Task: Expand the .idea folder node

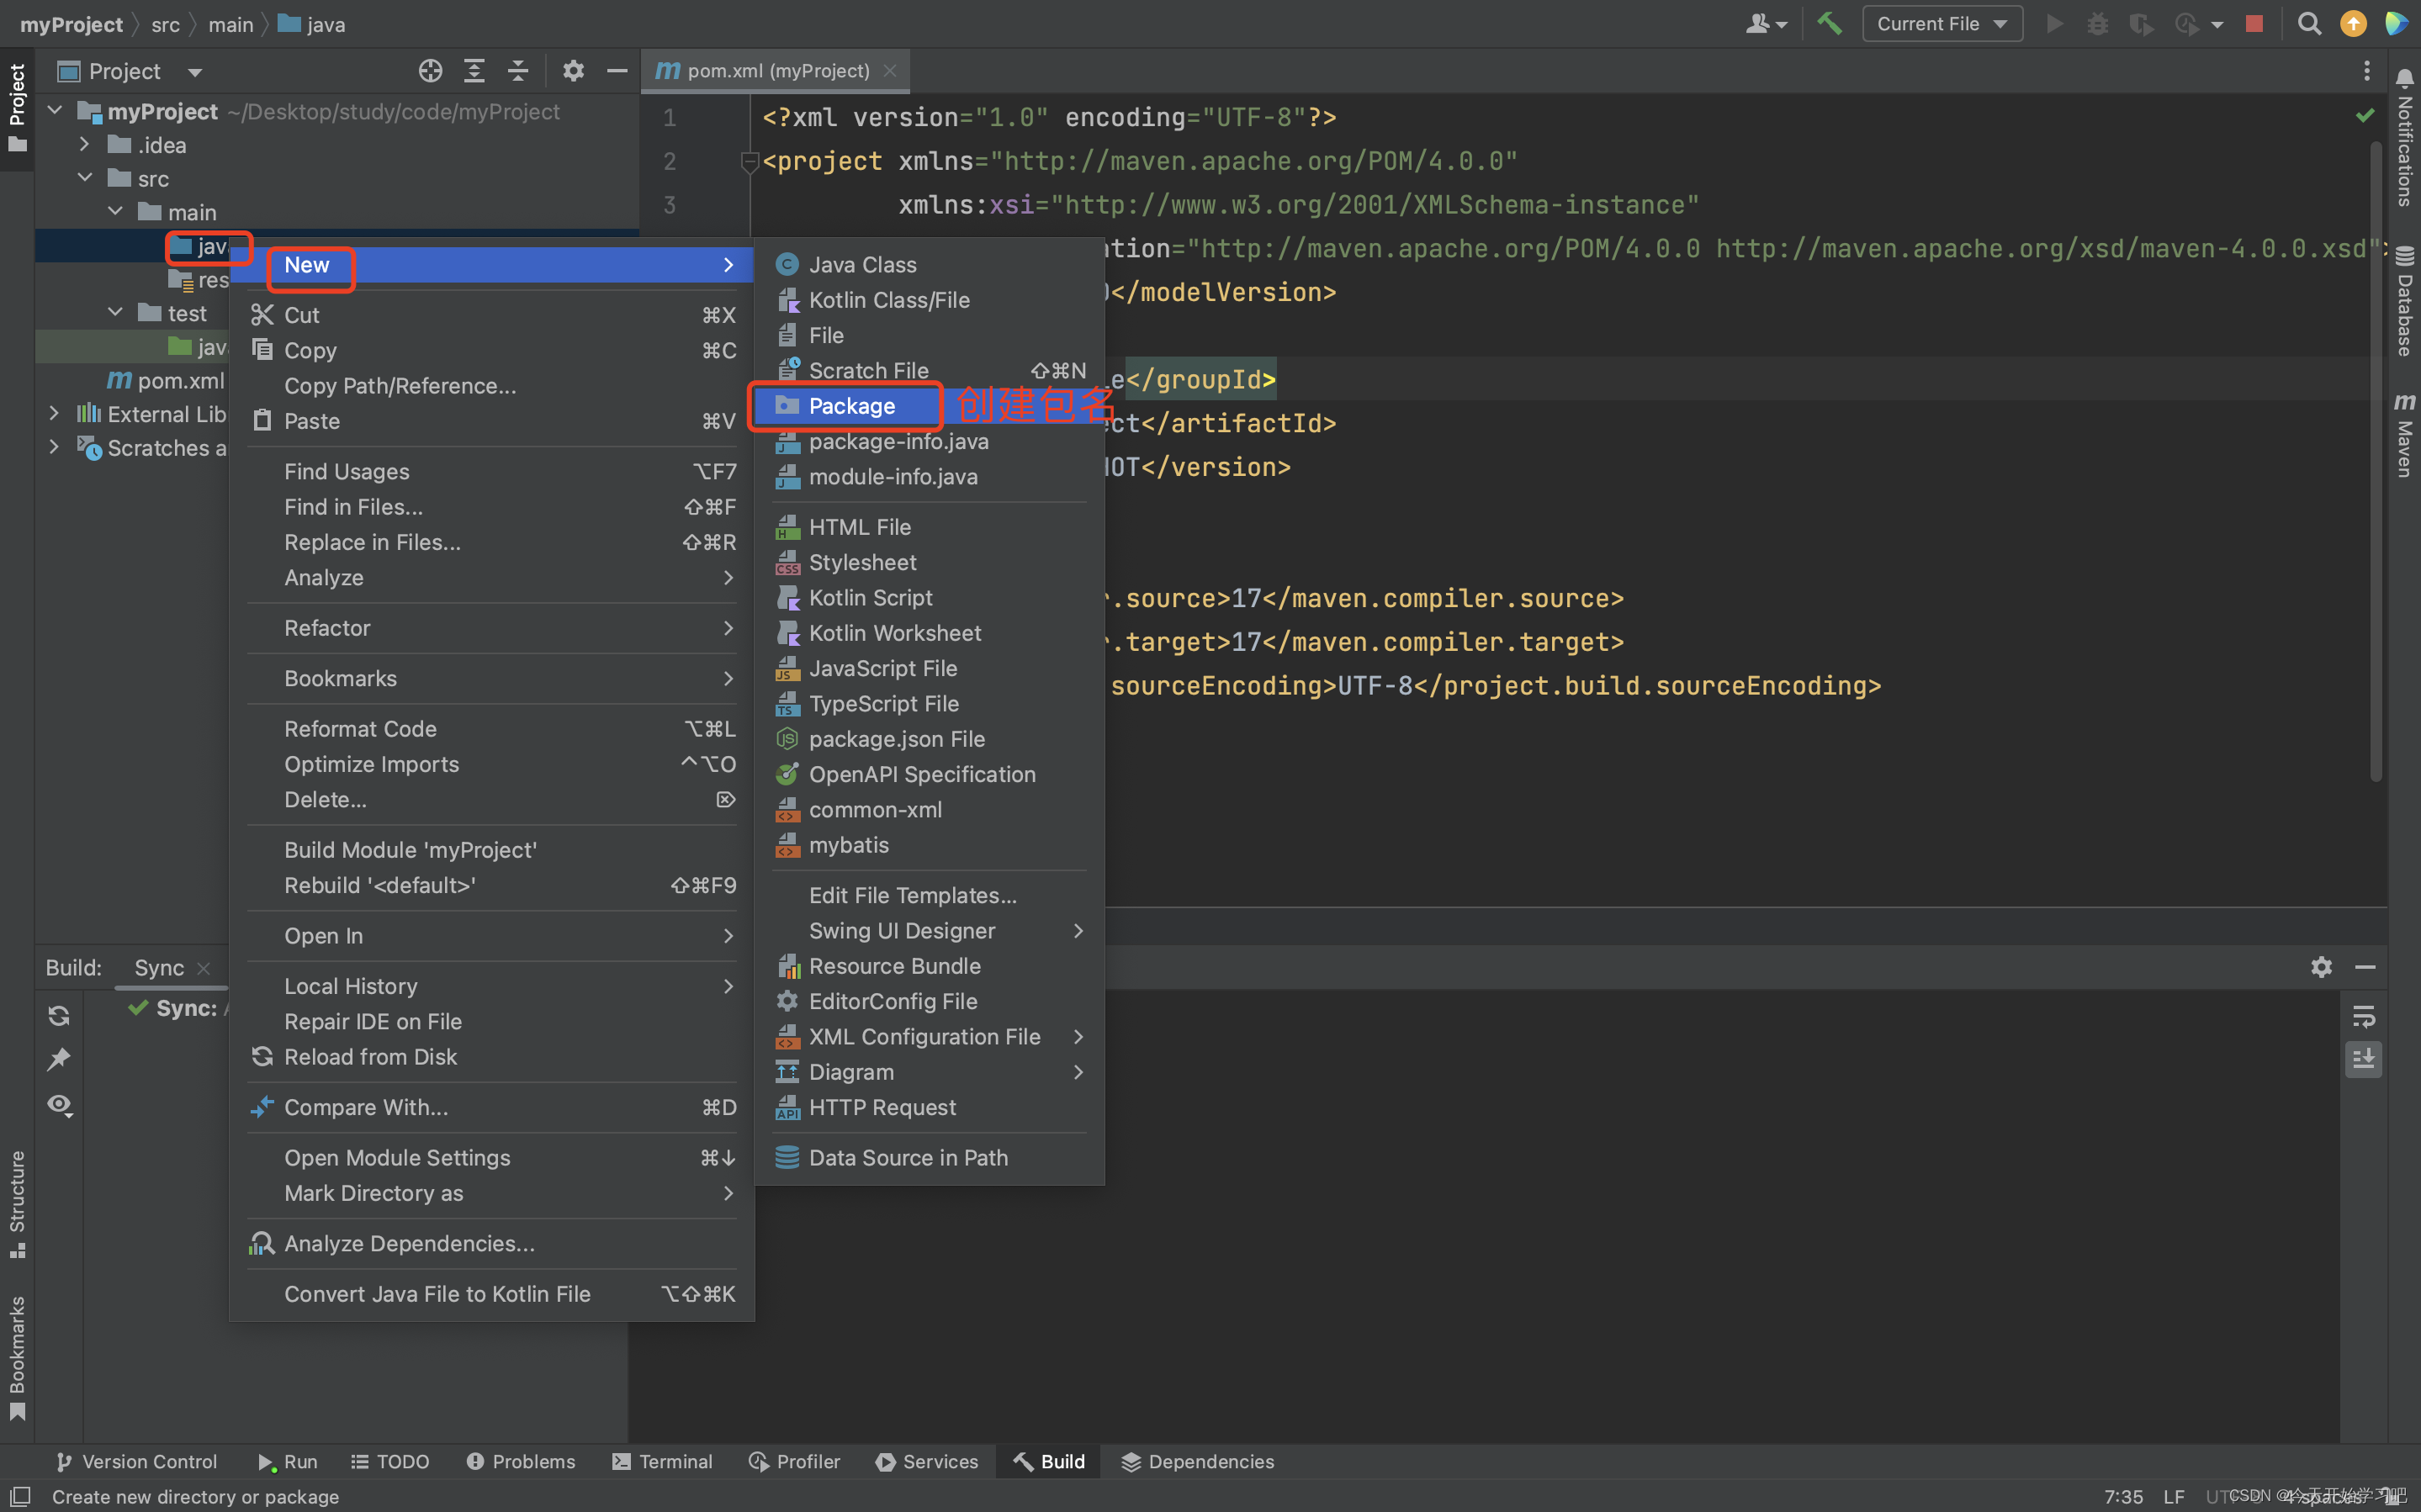Action: pyautogui.click(x=84, y=145)
